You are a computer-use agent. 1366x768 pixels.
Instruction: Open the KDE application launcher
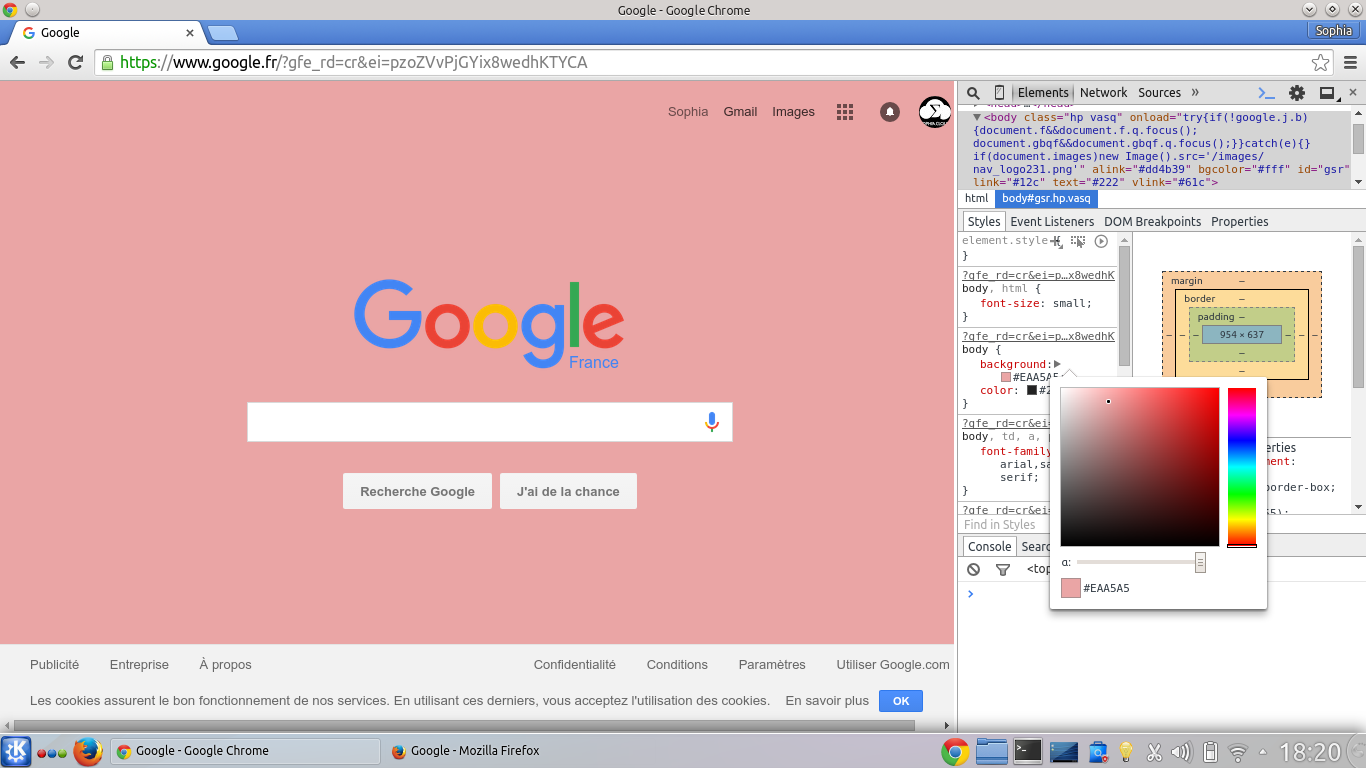coord(16,751)
